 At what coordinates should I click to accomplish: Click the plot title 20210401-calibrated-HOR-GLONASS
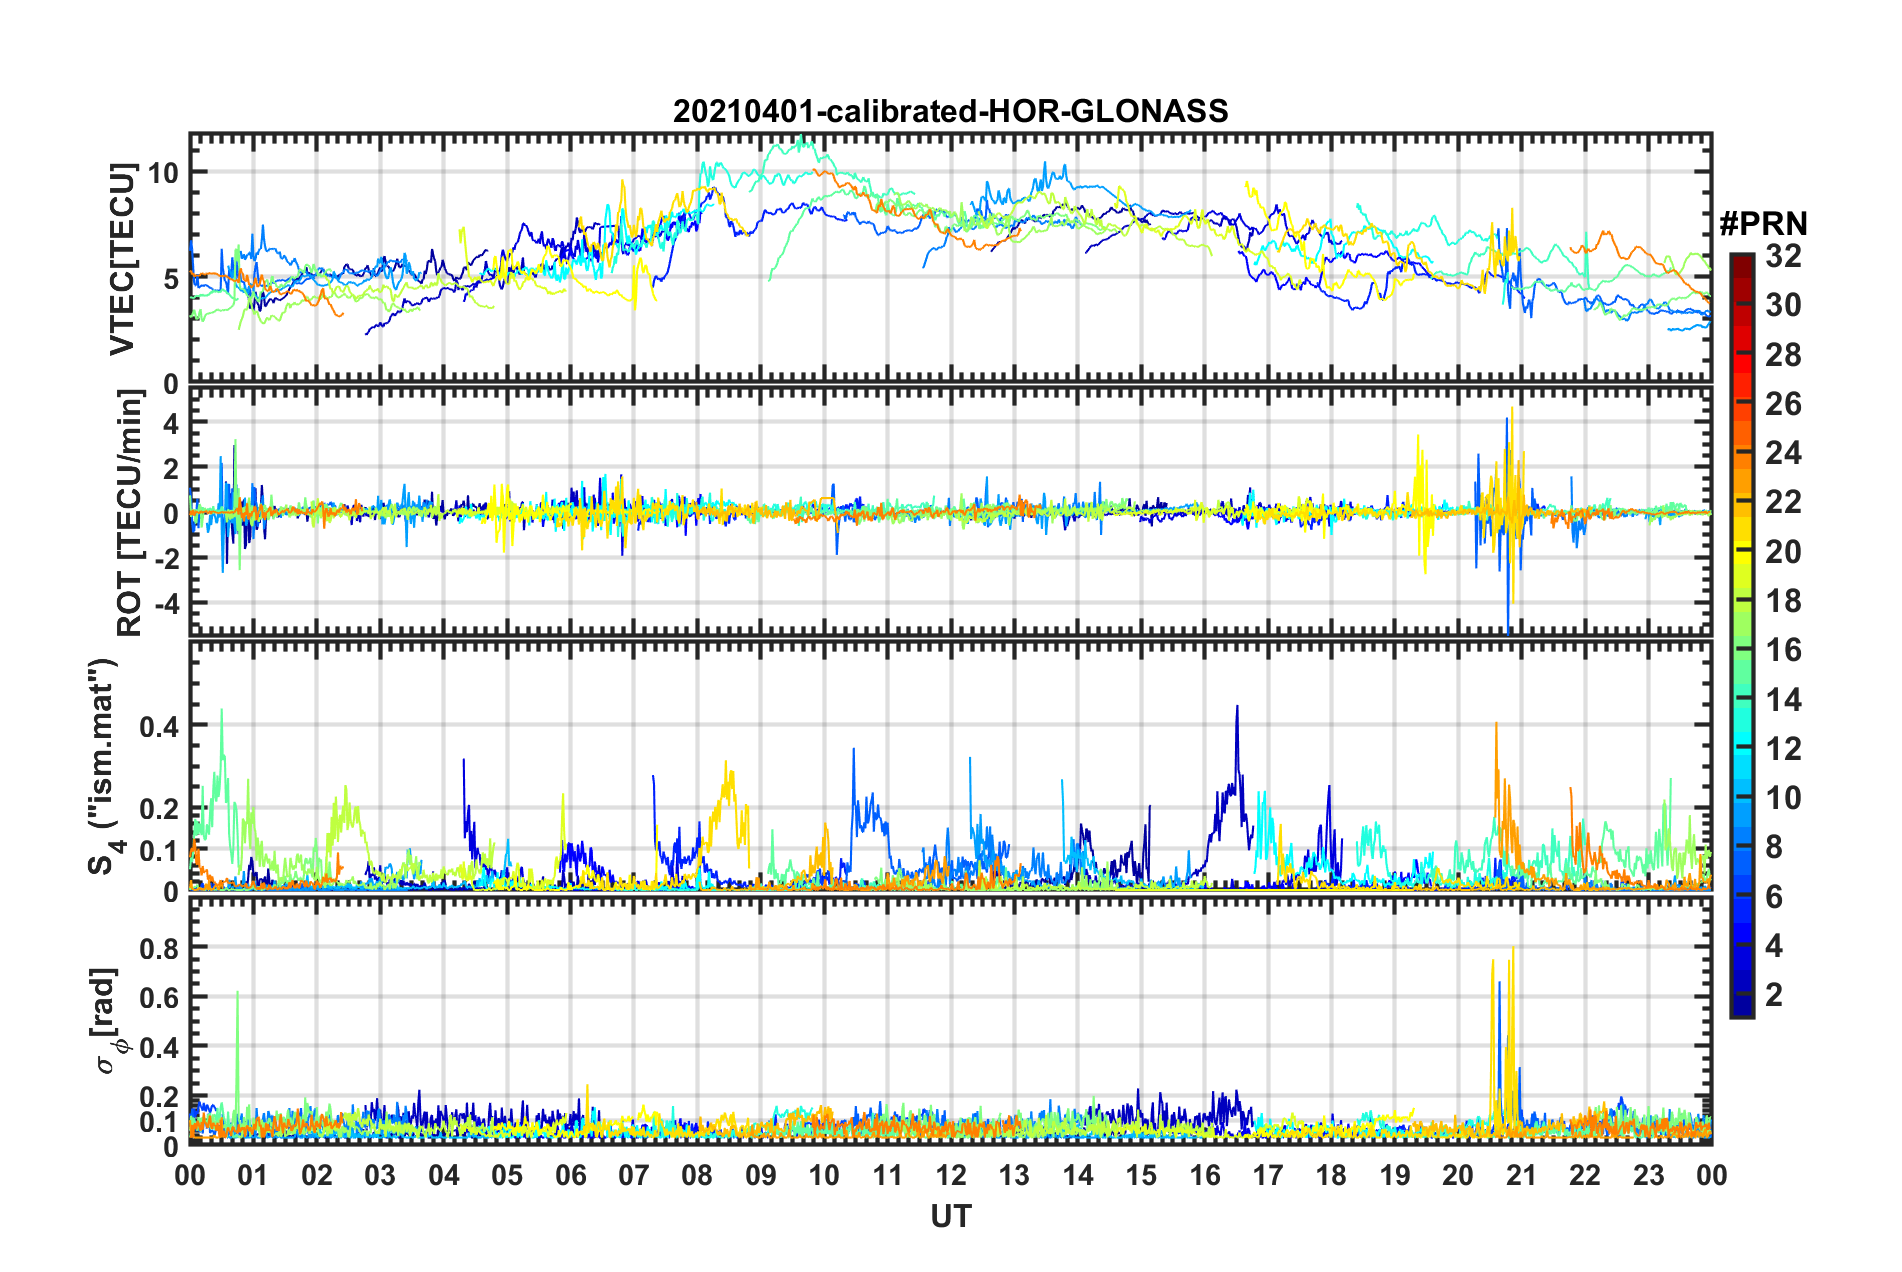pyautogui.click(x=950, y=111)
